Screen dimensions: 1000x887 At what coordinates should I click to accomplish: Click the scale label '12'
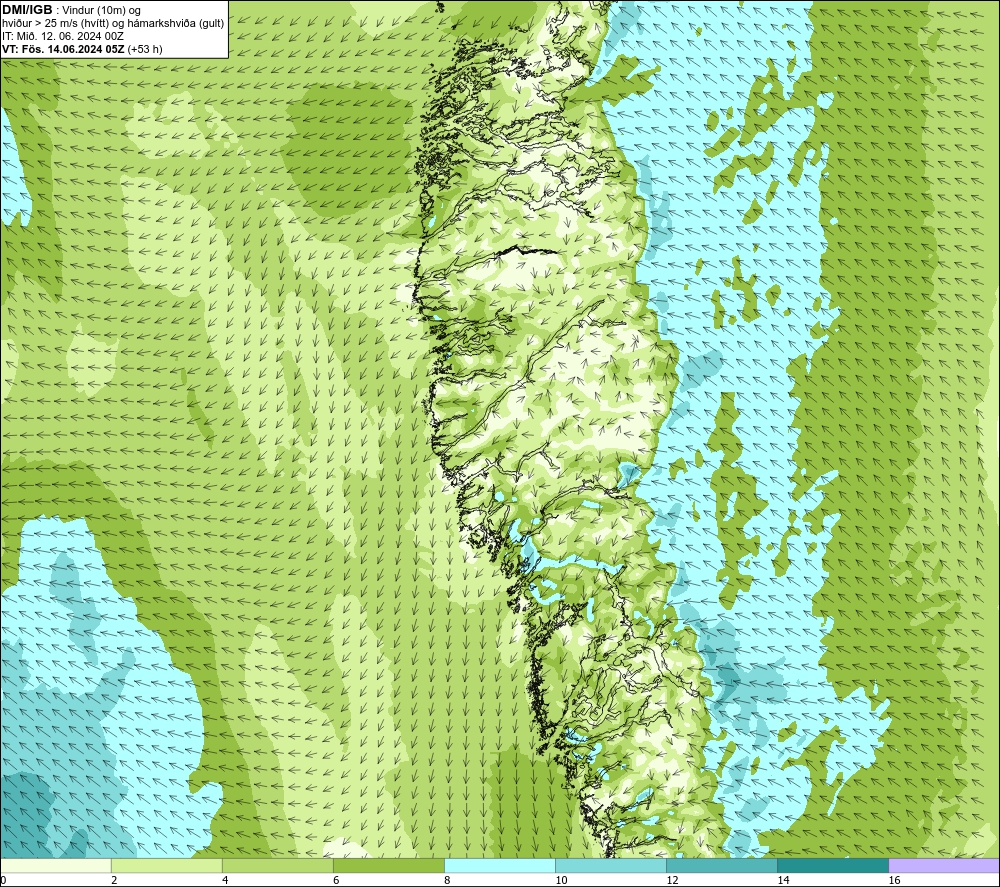click(x=672, y=880)
